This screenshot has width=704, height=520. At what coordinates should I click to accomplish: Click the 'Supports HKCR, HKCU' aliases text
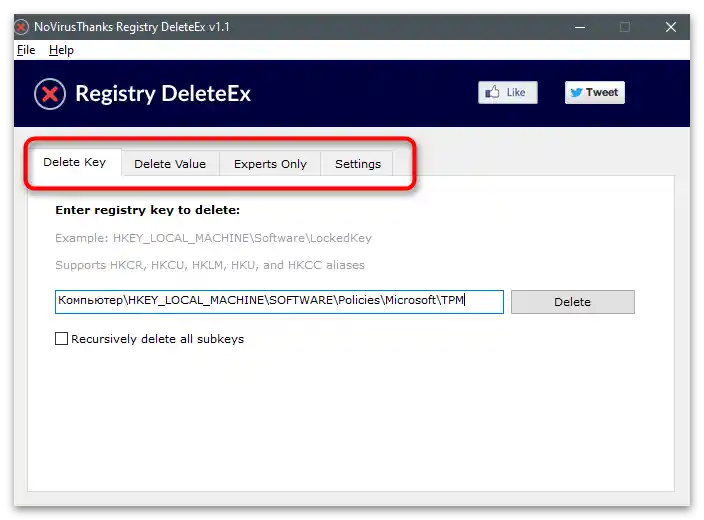210,265
